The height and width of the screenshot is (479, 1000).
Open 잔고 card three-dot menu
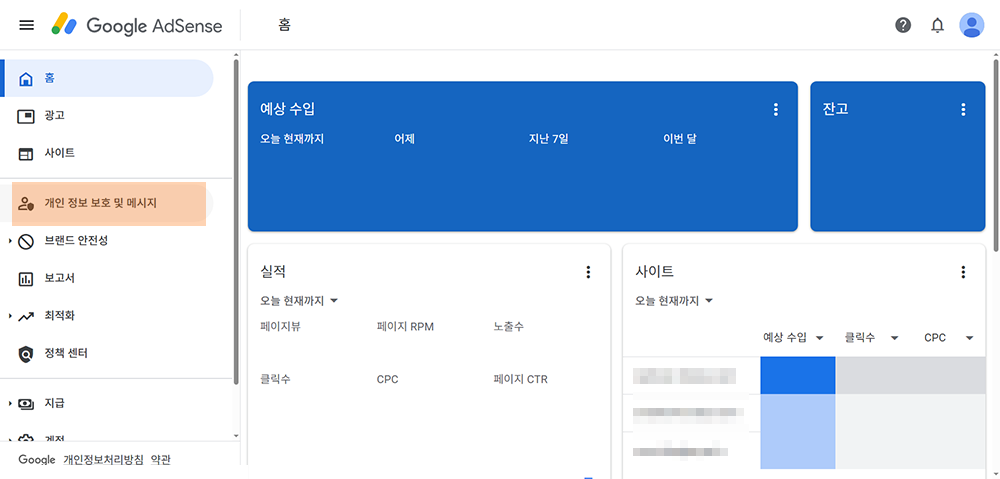963,110
